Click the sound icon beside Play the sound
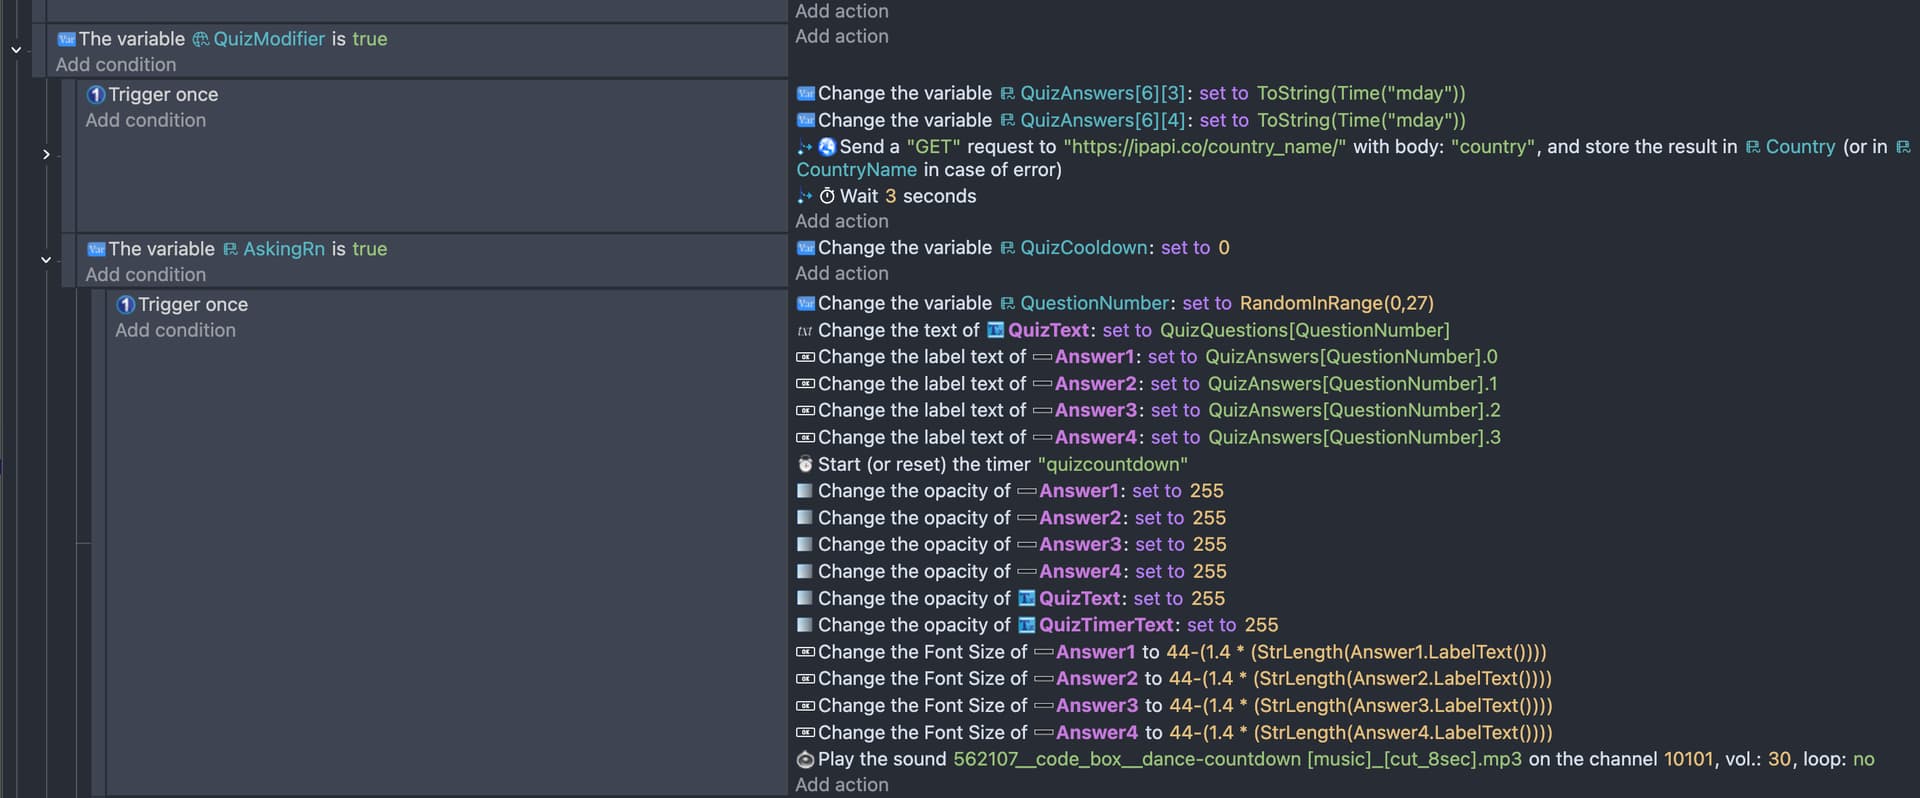Screen dimensions: 1920x798 (805, 760)
